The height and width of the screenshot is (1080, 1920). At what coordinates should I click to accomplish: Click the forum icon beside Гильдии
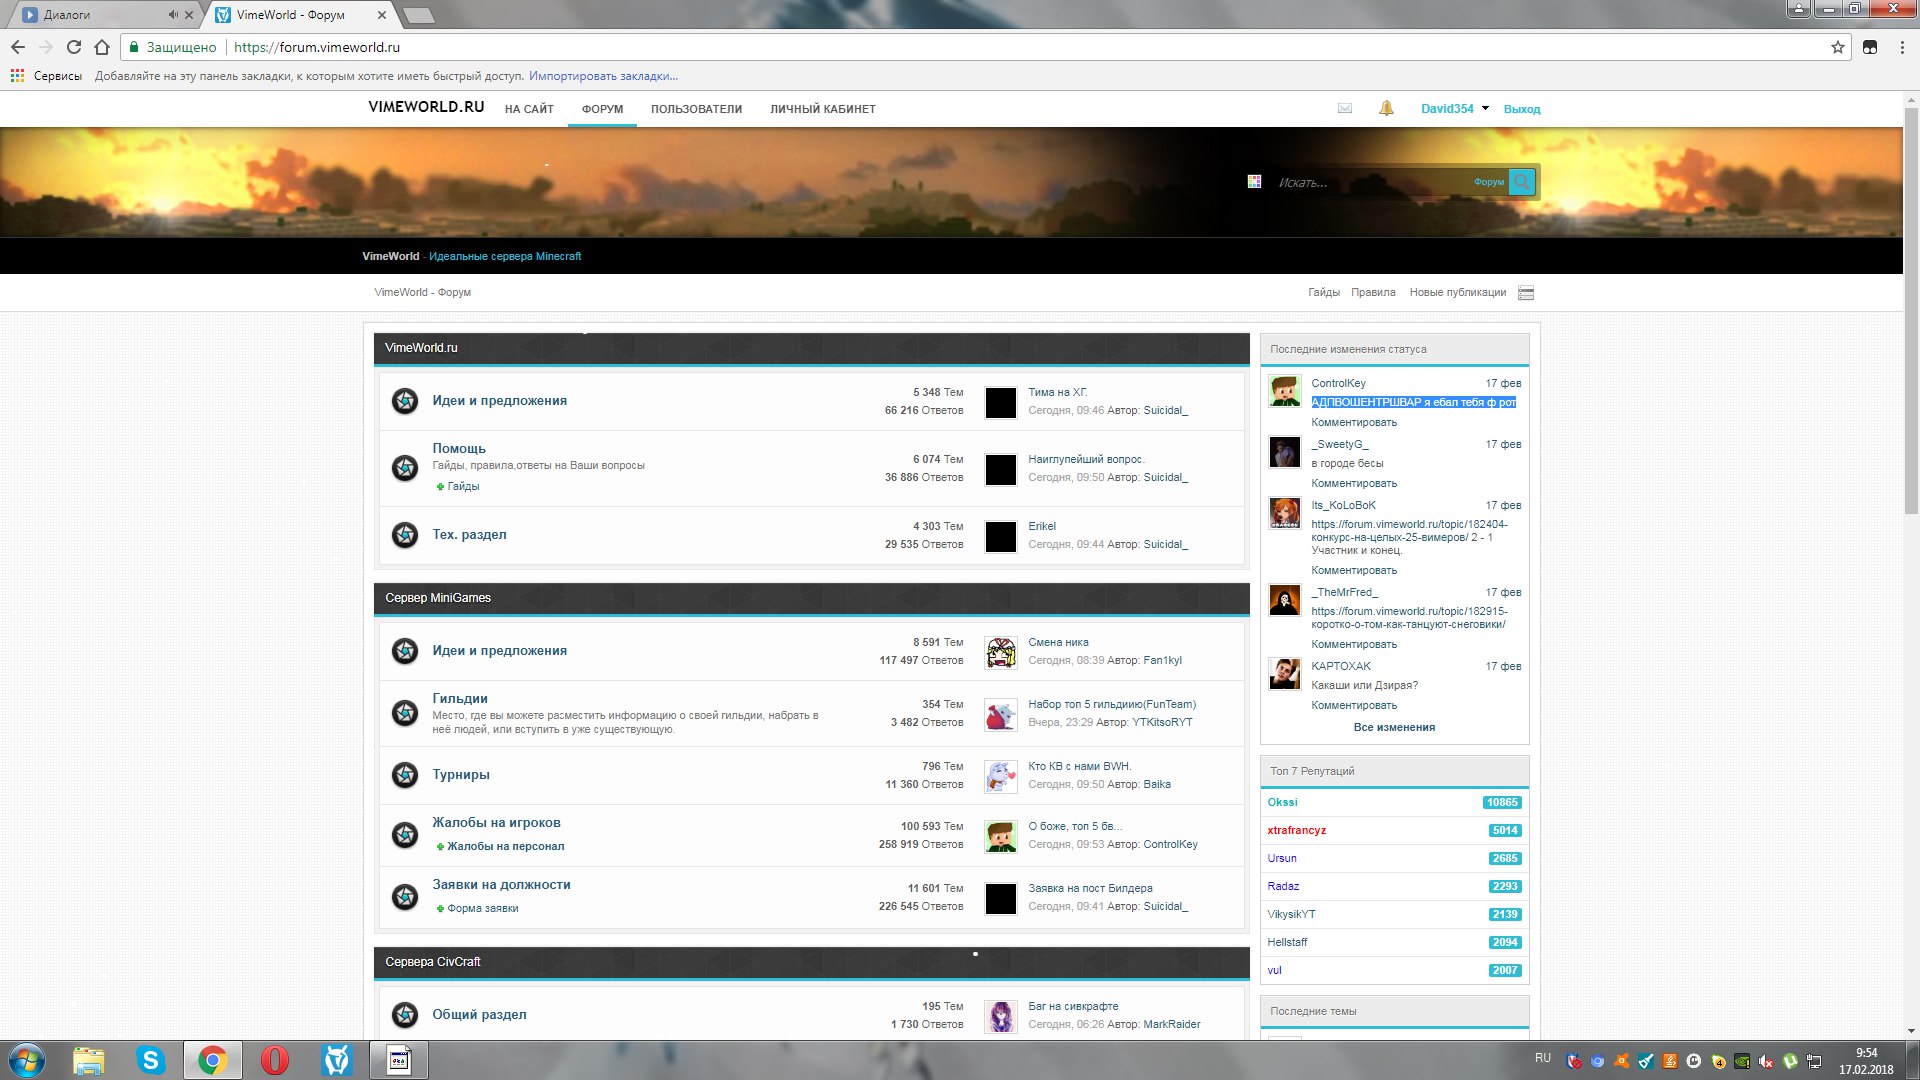(x=405, y=713)
